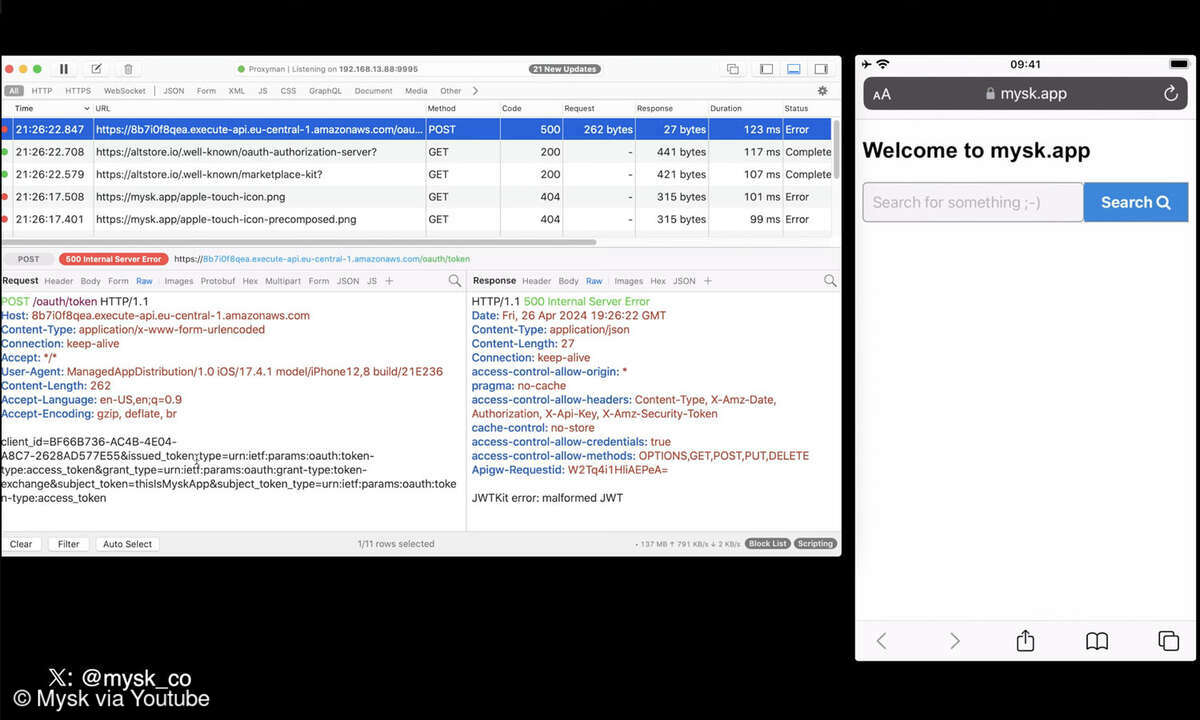The image size is (1200, 720).
Task: Click the blue Search button on mysk.app
Action: coord(1135,202)
